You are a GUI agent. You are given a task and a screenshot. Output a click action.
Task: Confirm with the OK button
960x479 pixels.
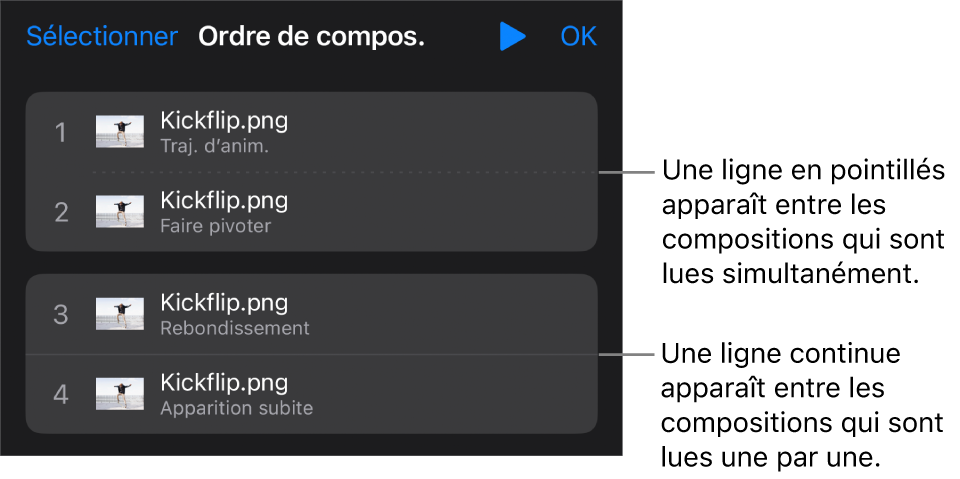tap(578, 37)
